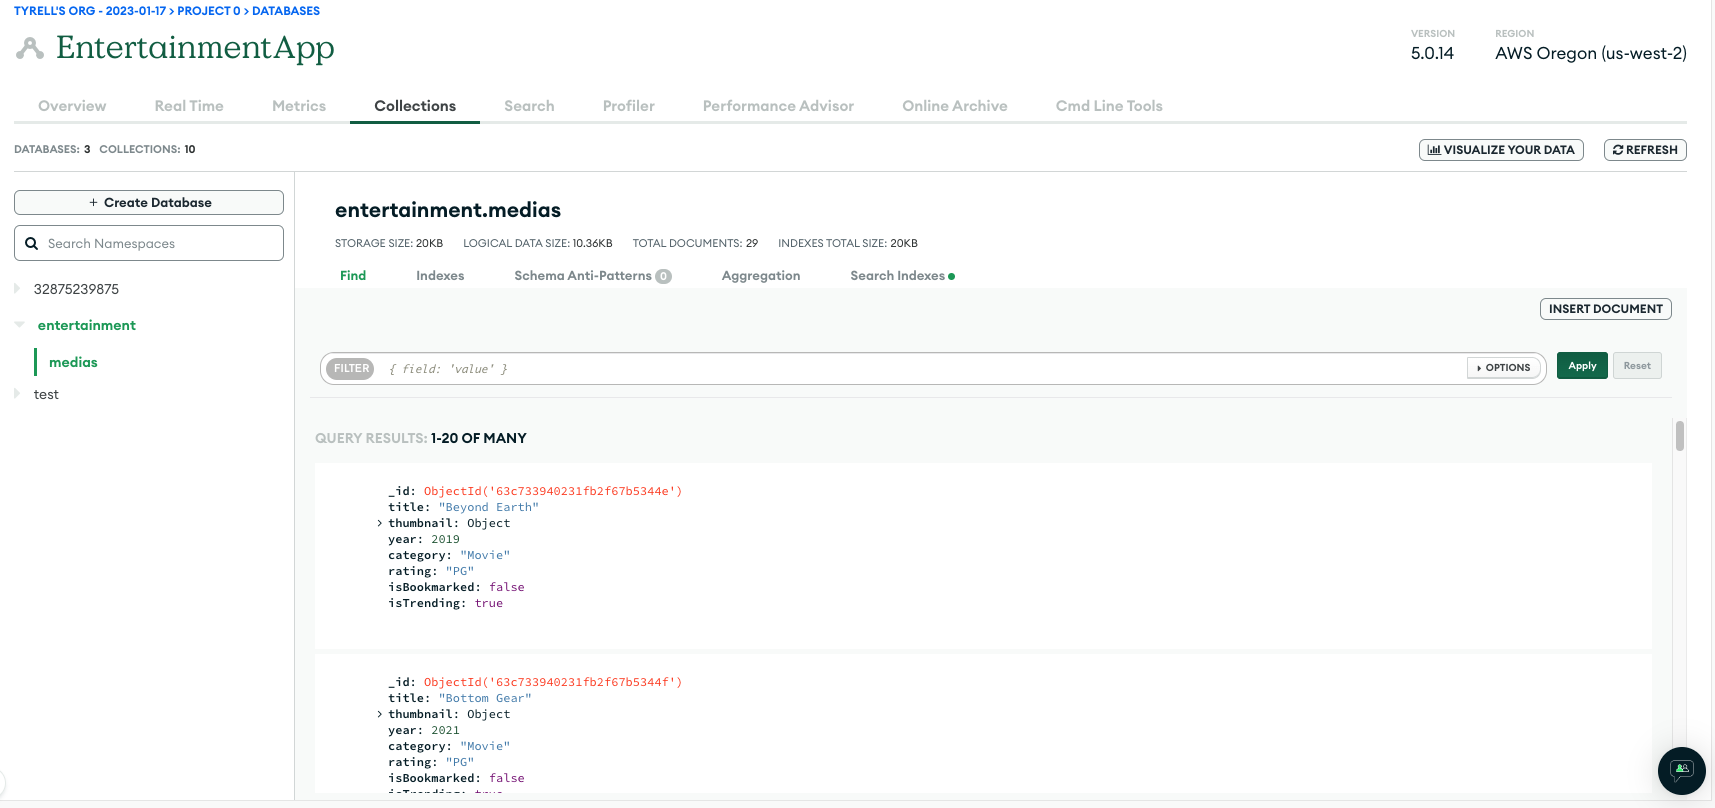Click the FILTER badge in query bar

click(x=351, y=368)
